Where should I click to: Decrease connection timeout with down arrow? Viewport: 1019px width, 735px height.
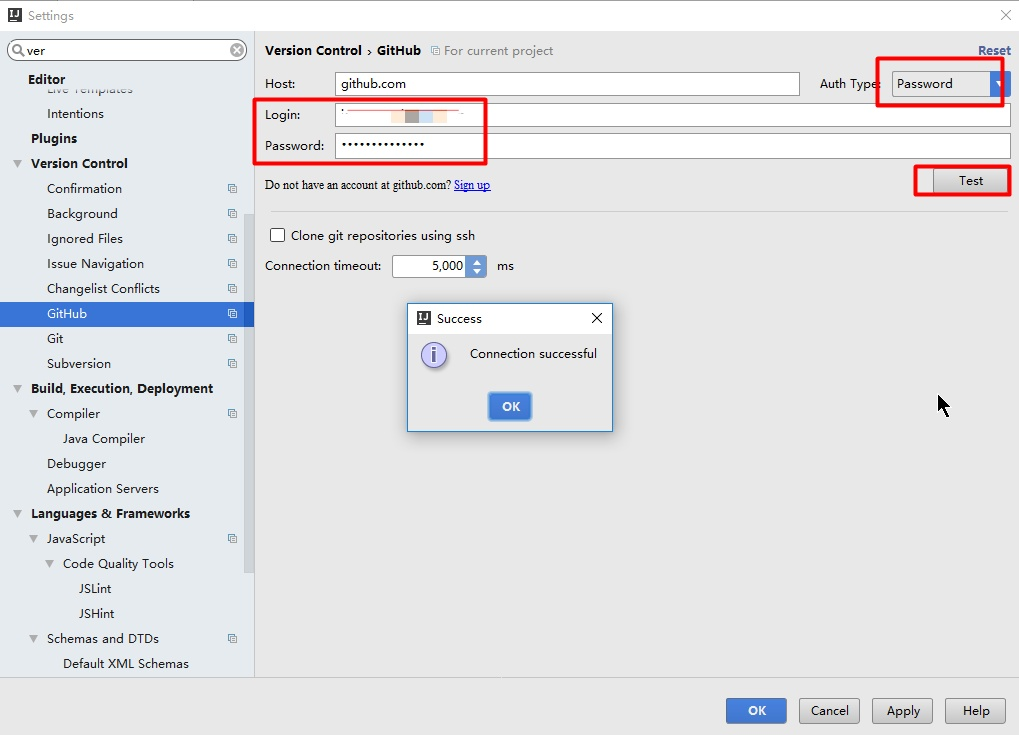pos(477,272)
